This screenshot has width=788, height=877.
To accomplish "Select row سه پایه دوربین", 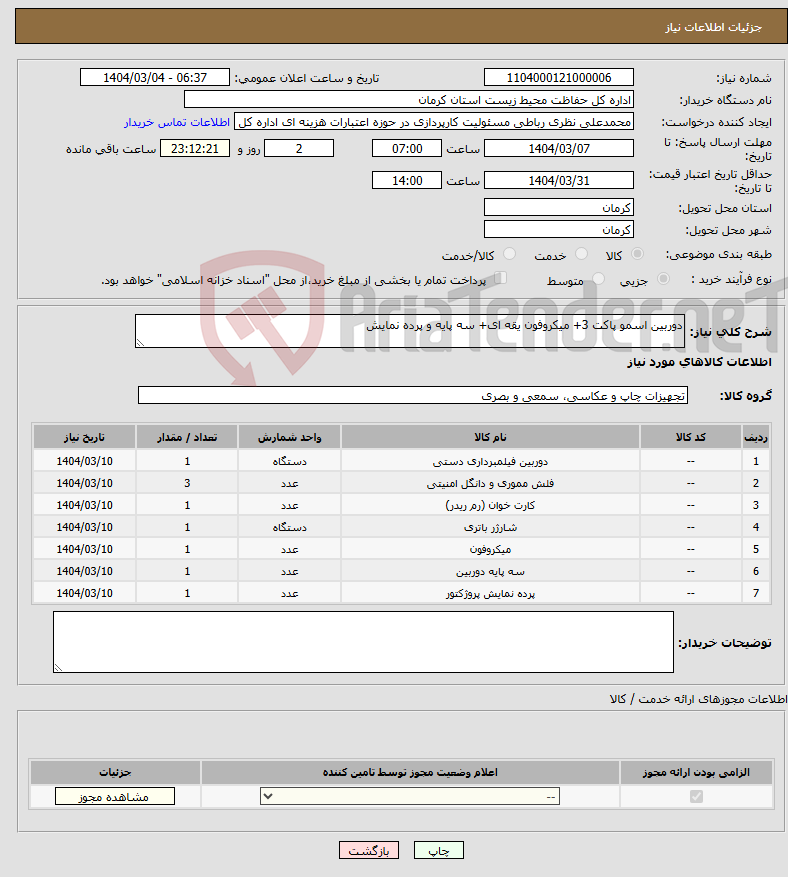I will coord(402,571).
